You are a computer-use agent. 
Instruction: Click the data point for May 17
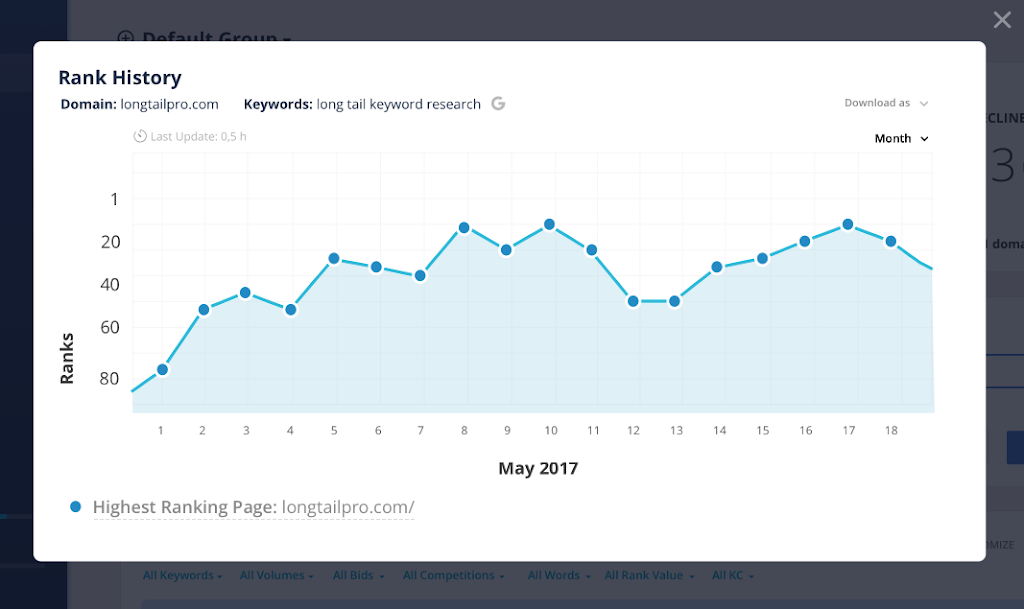click(x=848, y=225)
